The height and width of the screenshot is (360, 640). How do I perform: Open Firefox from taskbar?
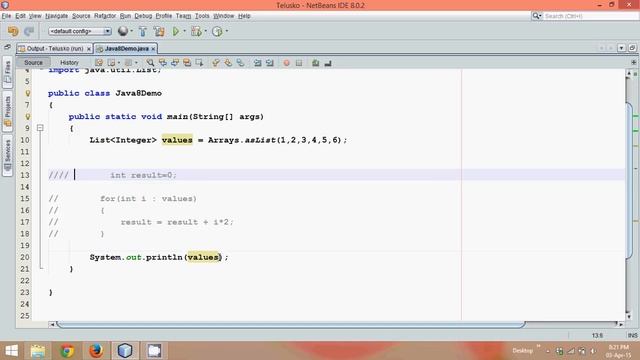point(96,351)
